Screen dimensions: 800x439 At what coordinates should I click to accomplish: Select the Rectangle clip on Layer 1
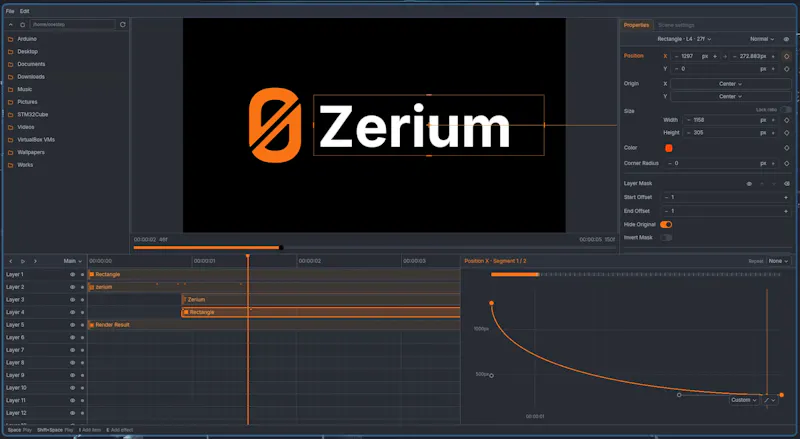(274, 275)
